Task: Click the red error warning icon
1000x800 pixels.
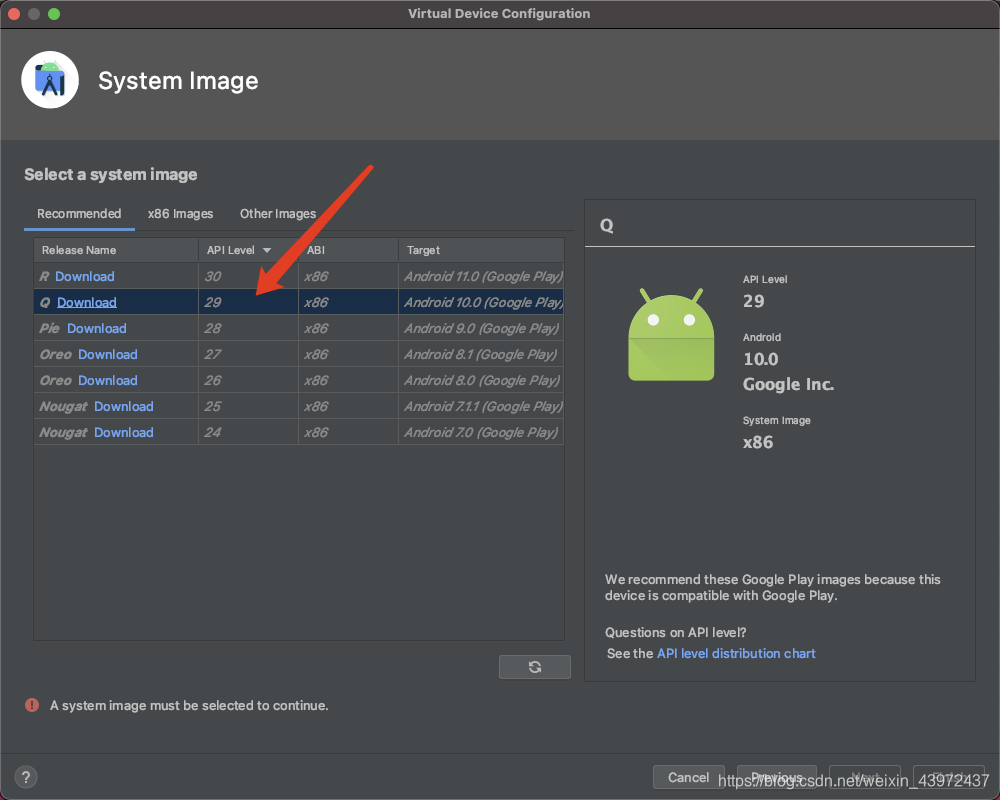Action: point(32,705)
